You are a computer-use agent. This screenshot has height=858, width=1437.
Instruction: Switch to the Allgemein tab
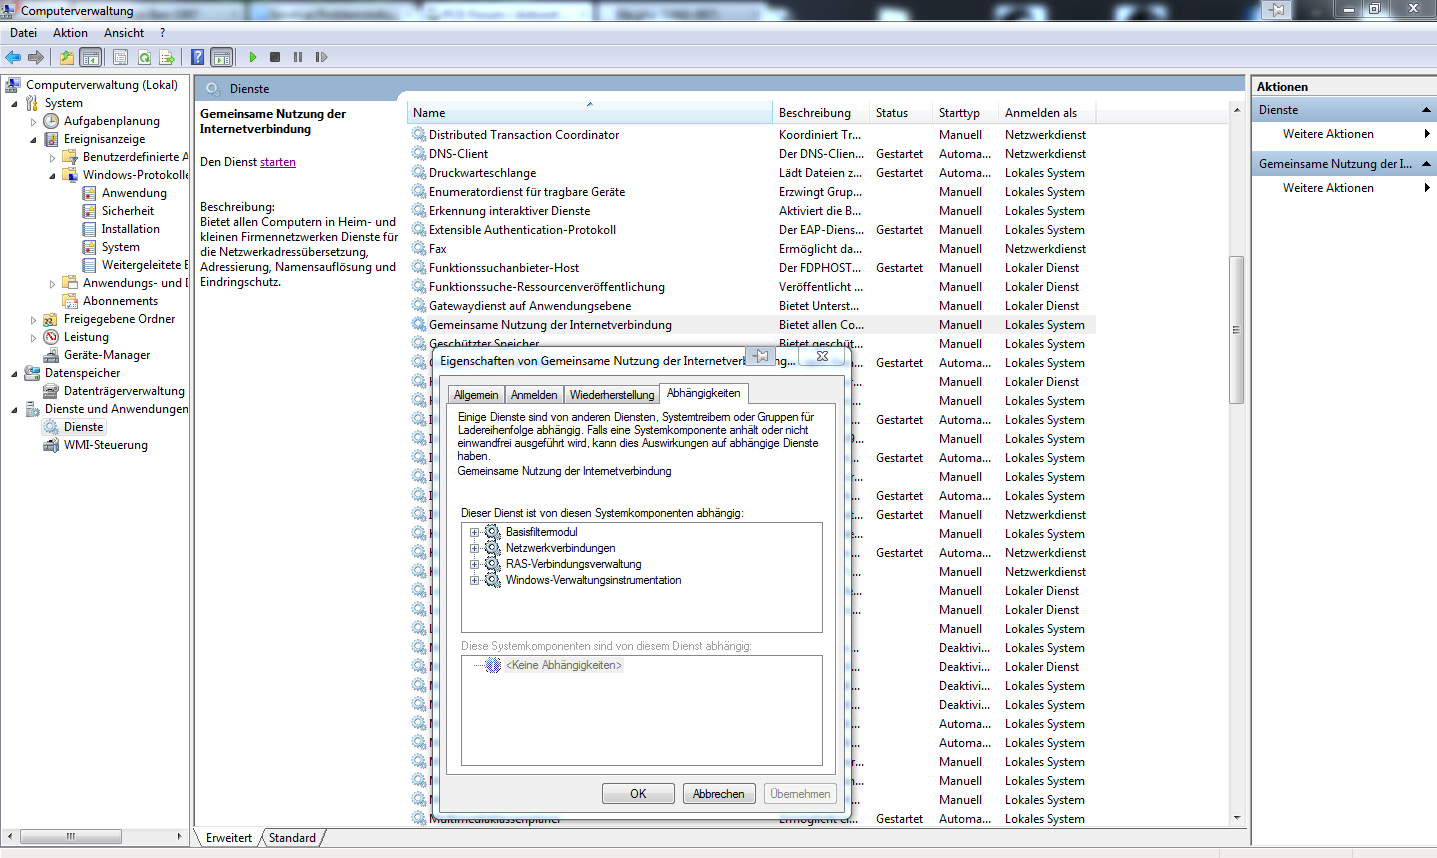pos(475,395)
